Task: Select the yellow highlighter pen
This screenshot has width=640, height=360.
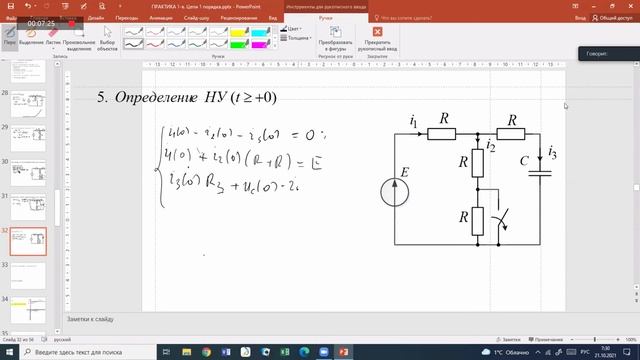Action: [x=240, y=31]
